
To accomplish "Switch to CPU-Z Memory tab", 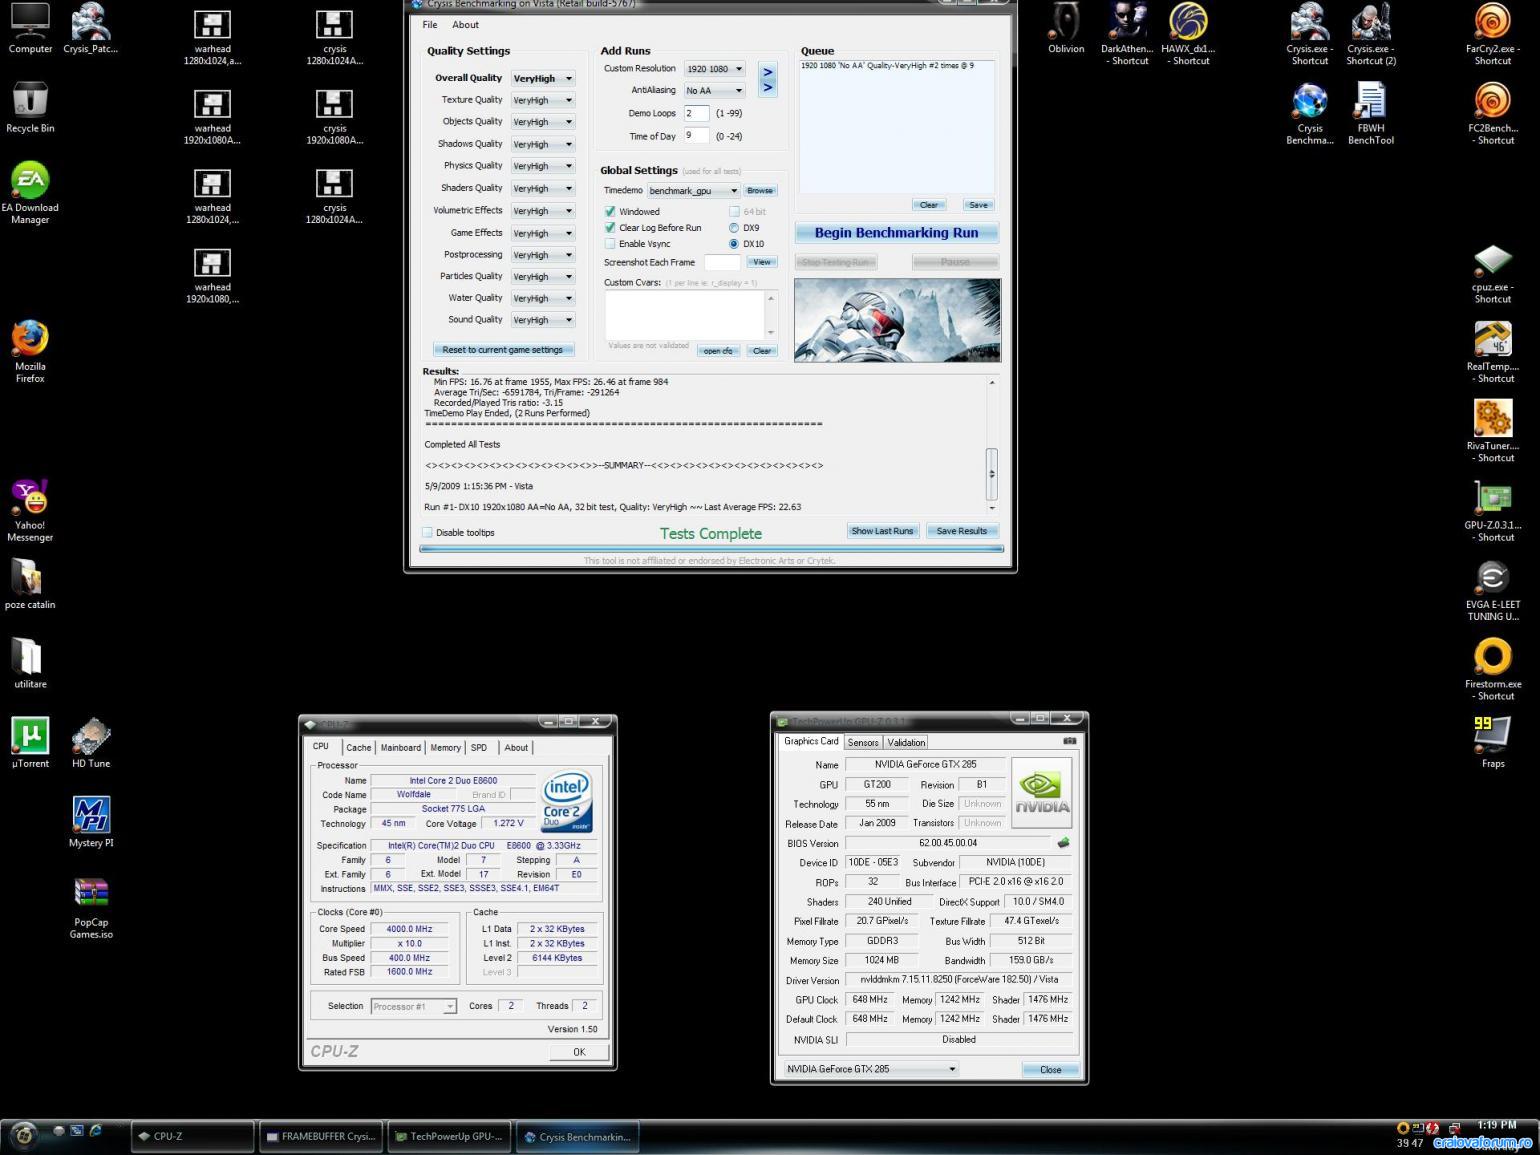I will [x=446, y=747].
